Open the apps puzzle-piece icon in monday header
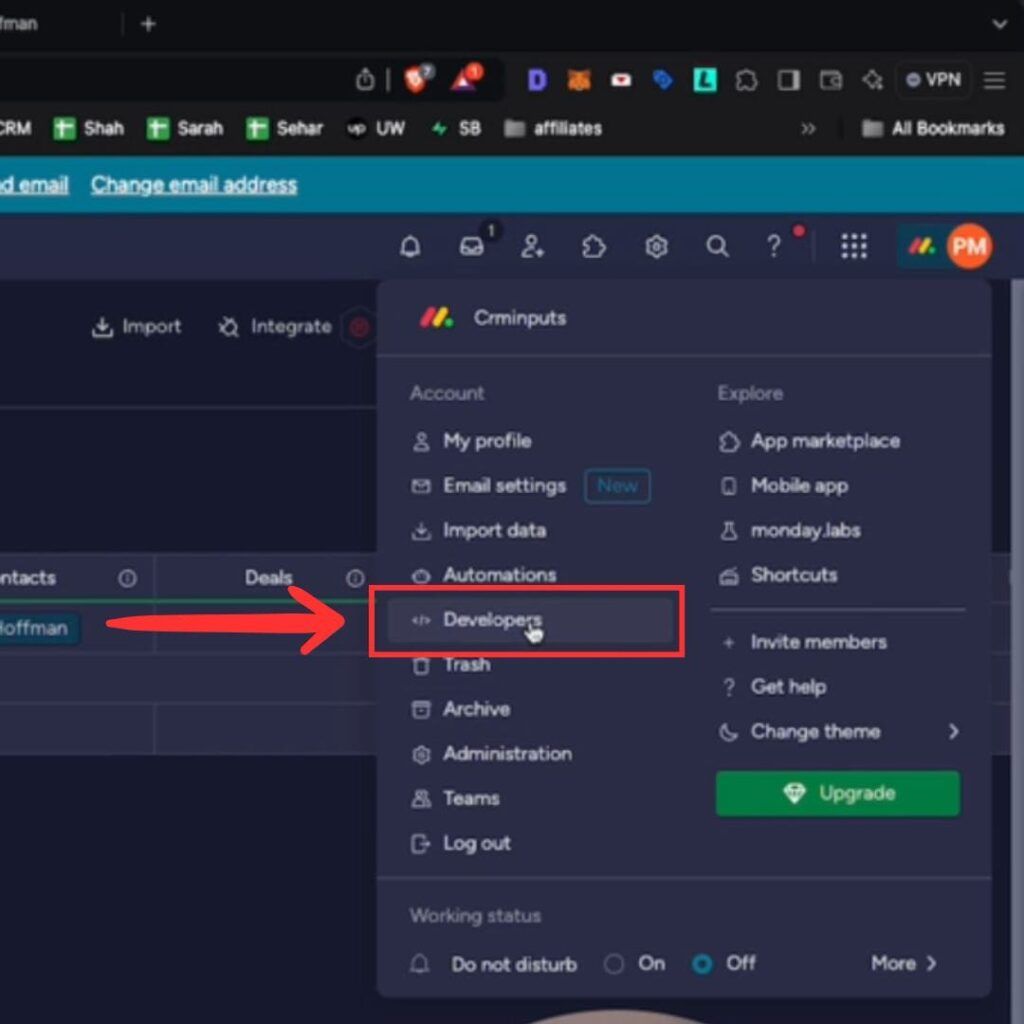Image resolution: width=1024 pixels, height=1024 pixels. point(594,247)
